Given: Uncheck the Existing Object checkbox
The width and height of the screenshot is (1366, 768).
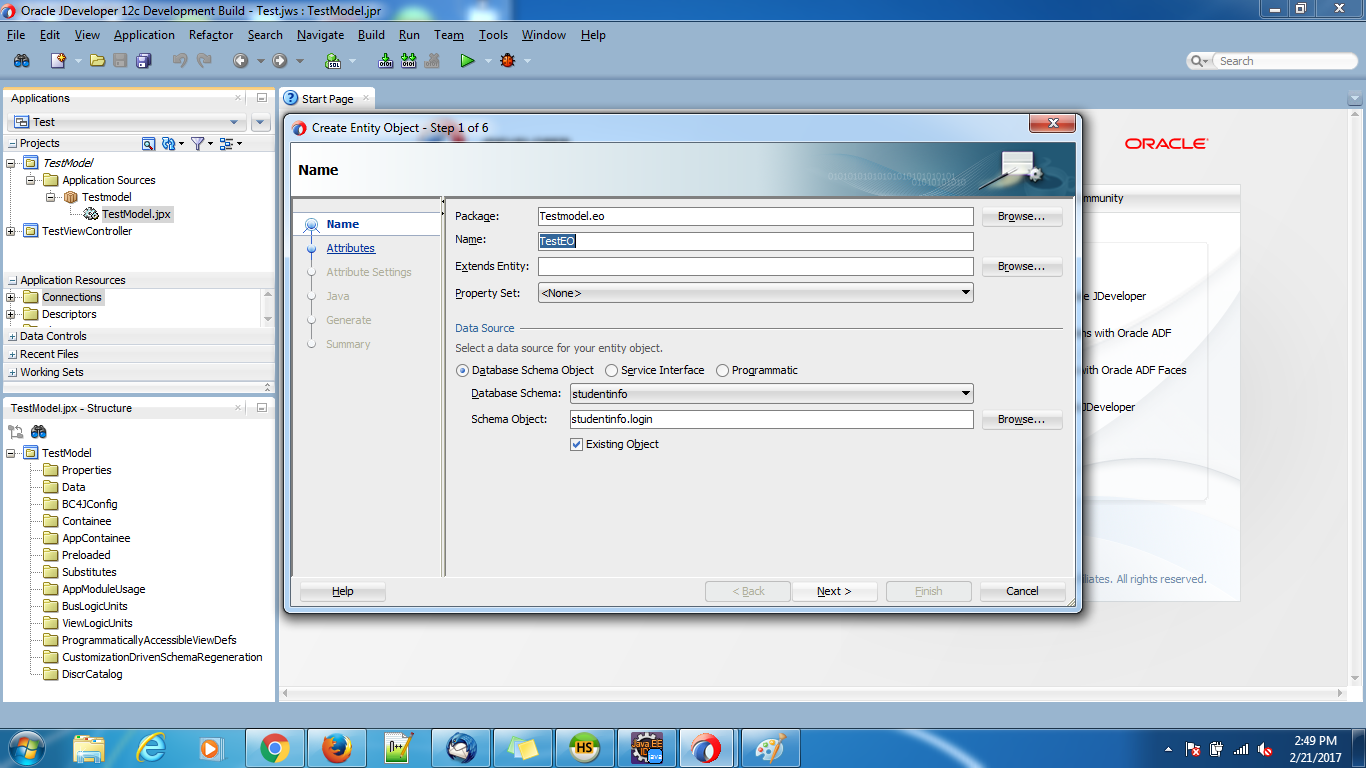Looking at the screenshot, I should [576, 444].
